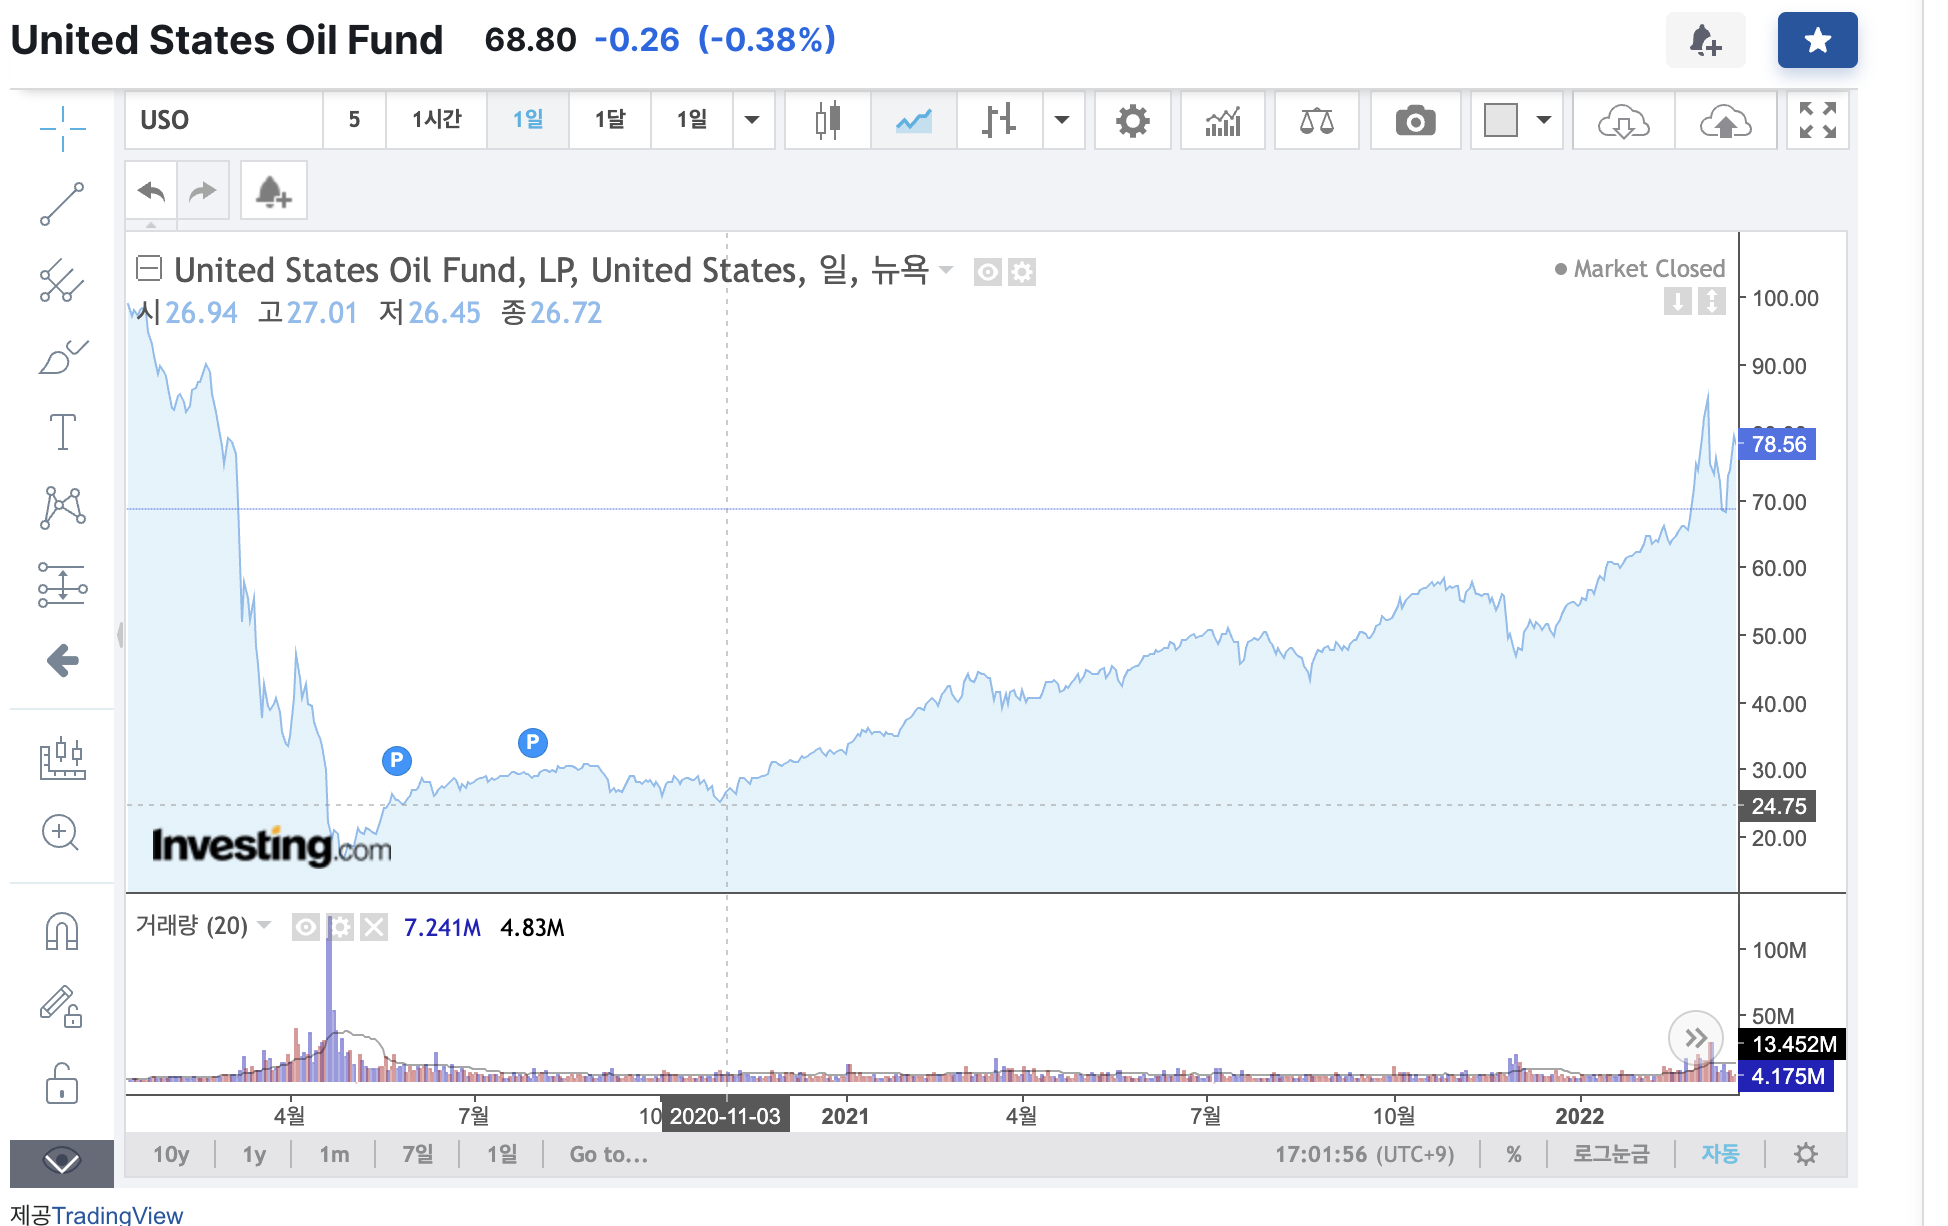Select the trend line drawing tool
The height and width of the screenshot is (1226, 1948).
click(x=62, y=204)
